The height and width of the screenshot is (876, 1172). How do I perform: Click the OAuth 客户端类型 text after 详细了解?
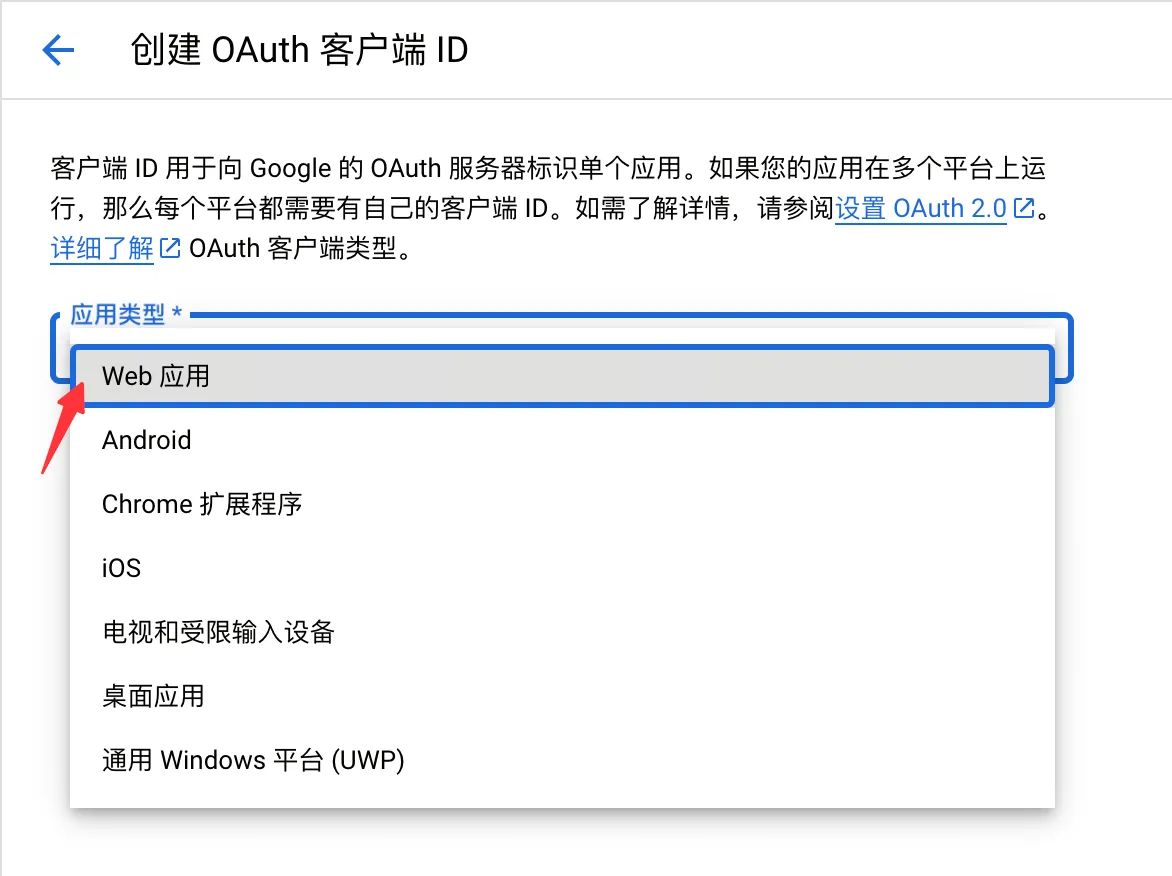(x=300, y=248)
